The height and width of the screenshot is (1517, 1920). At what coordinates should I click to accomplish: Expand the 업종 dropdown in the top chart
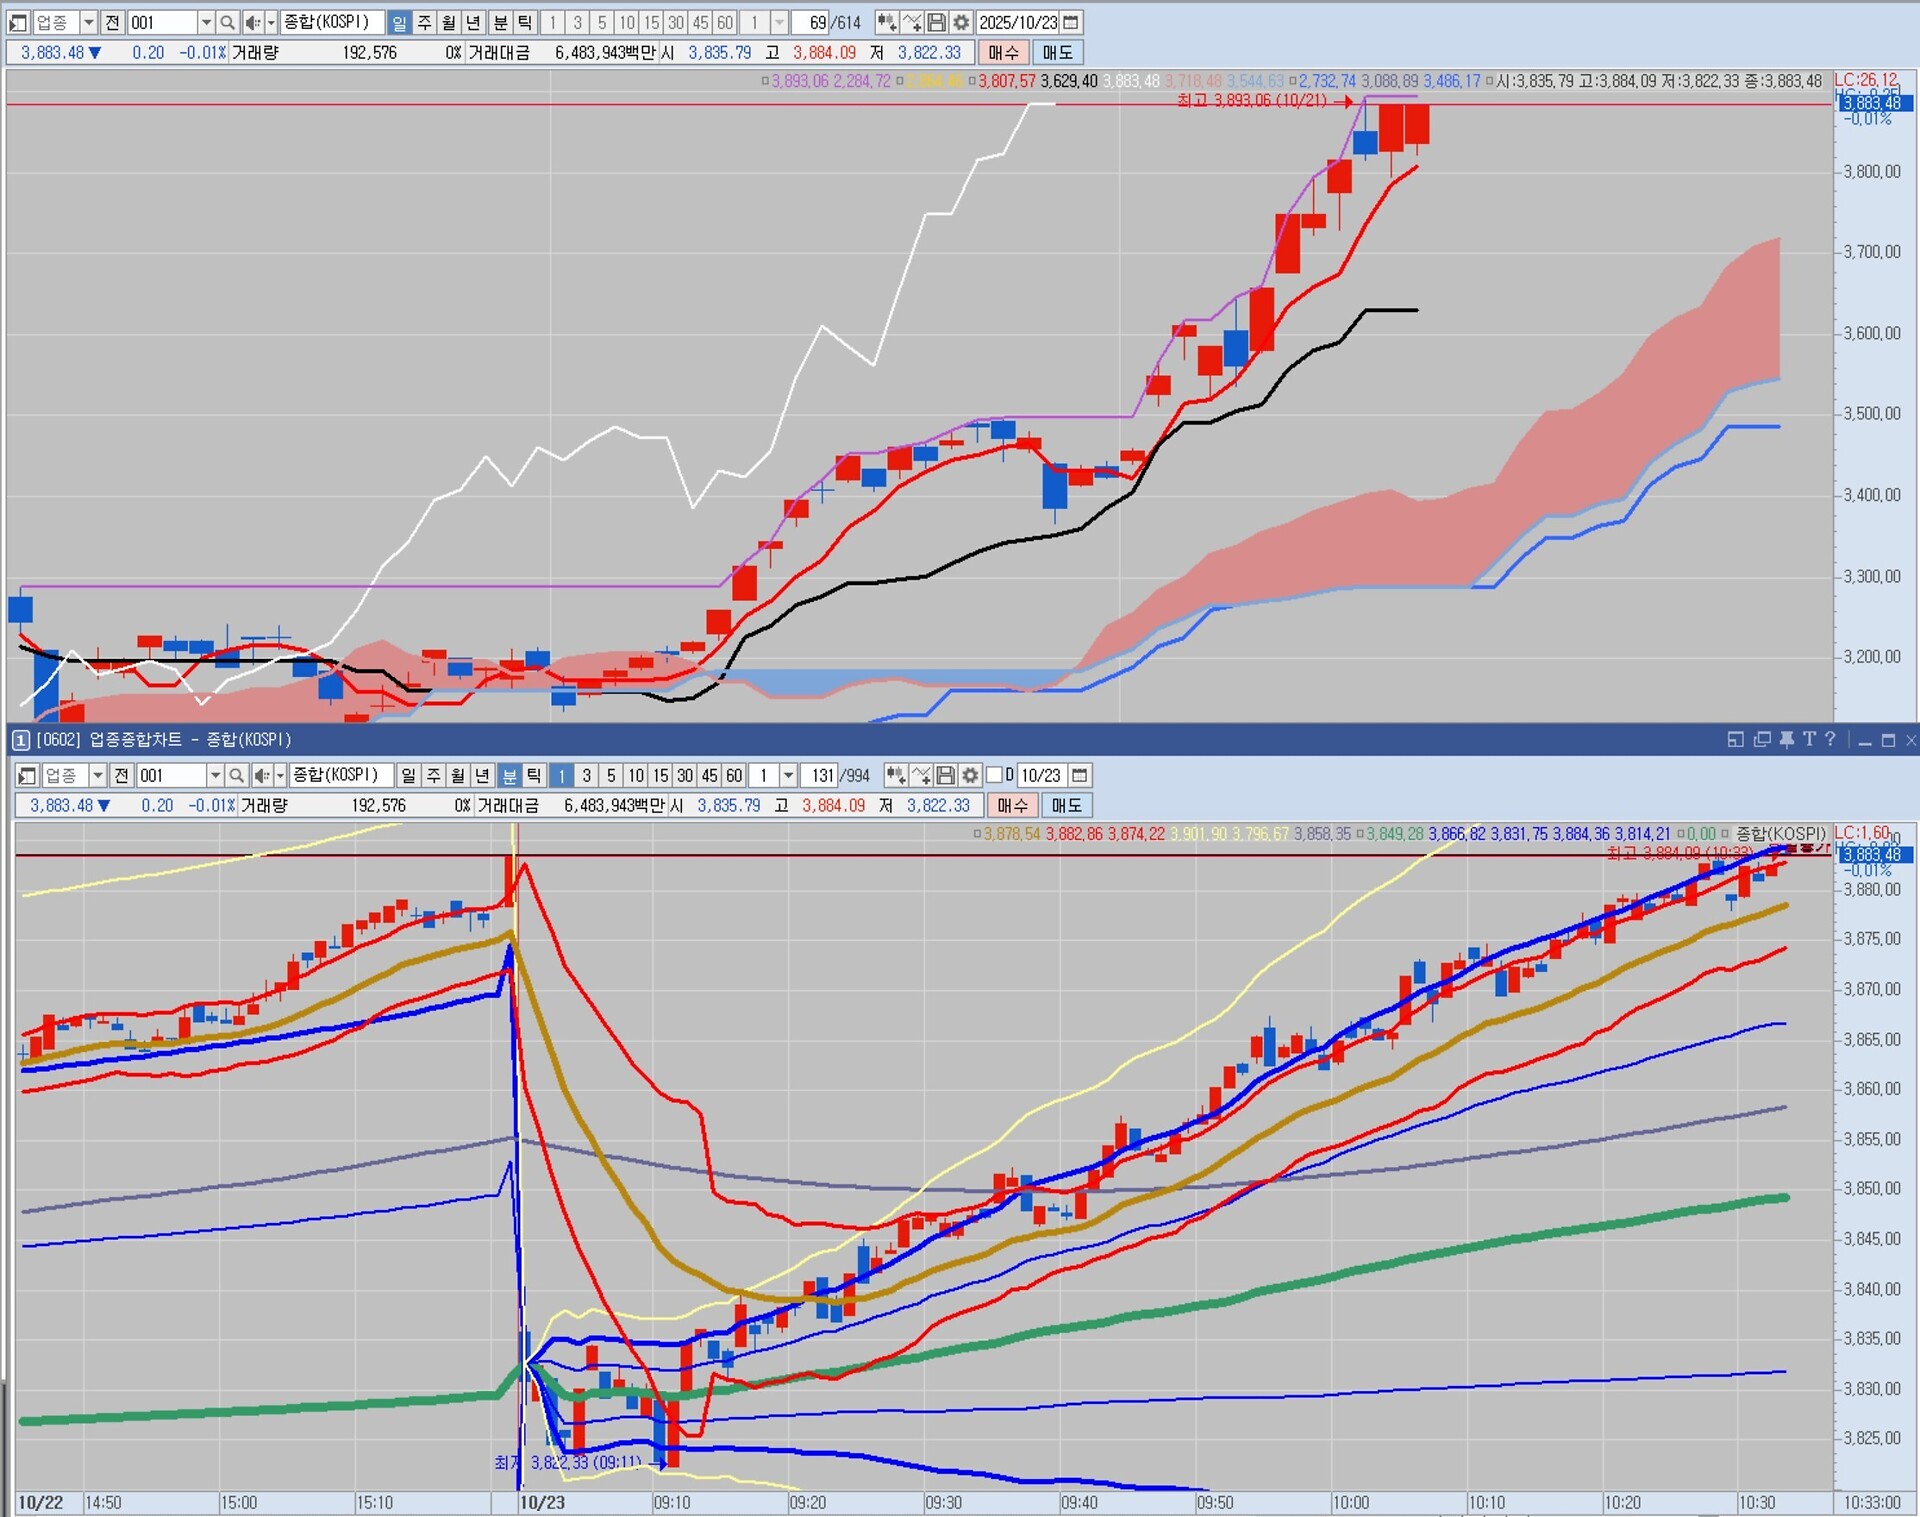(x=88, y=22)
